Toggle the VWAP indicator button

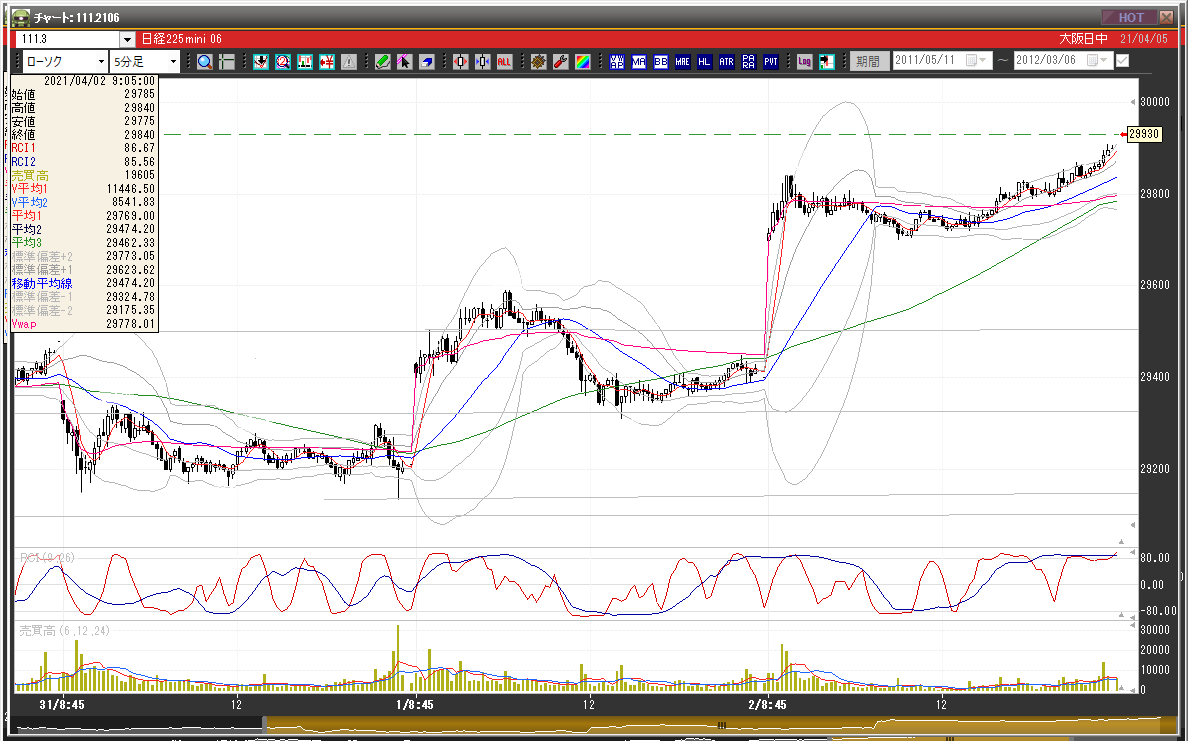(x=617, y=62)
